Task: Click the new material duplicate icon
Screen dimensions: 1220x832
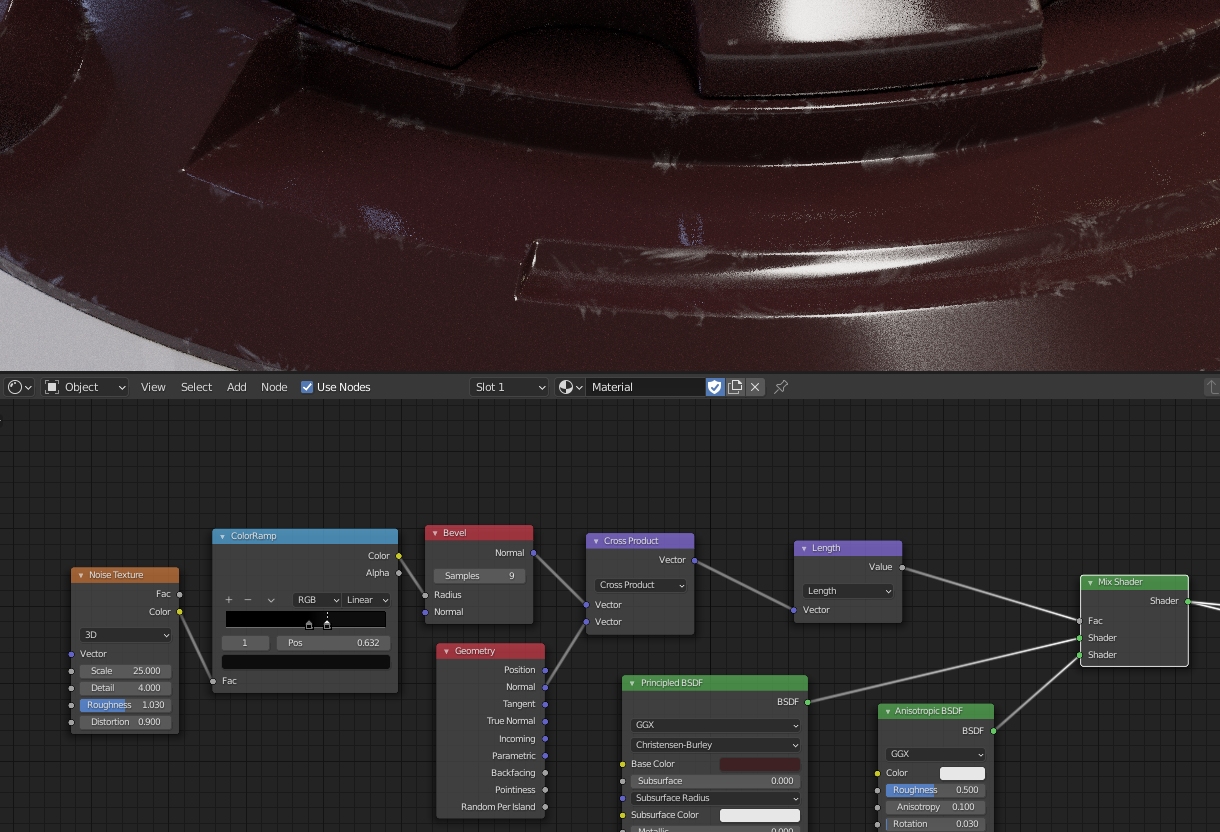Action: 735,387
